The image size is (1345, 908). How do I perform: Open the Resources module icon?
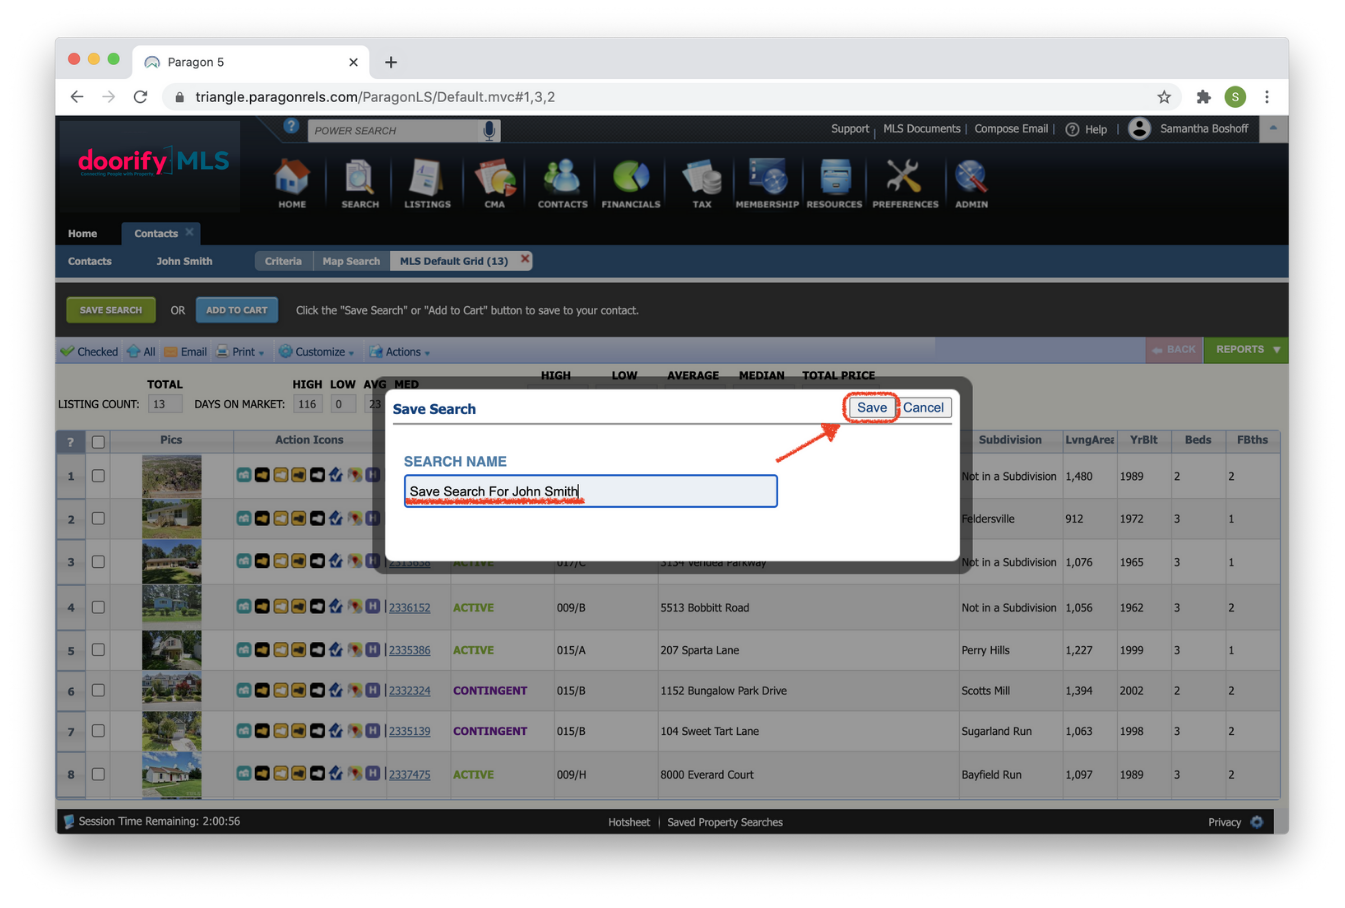coord(834,183)
